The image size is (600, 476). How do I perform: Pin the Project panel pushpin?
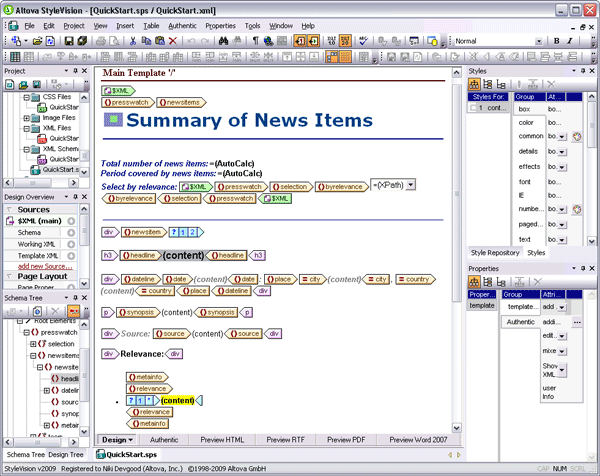click(75, 71)
